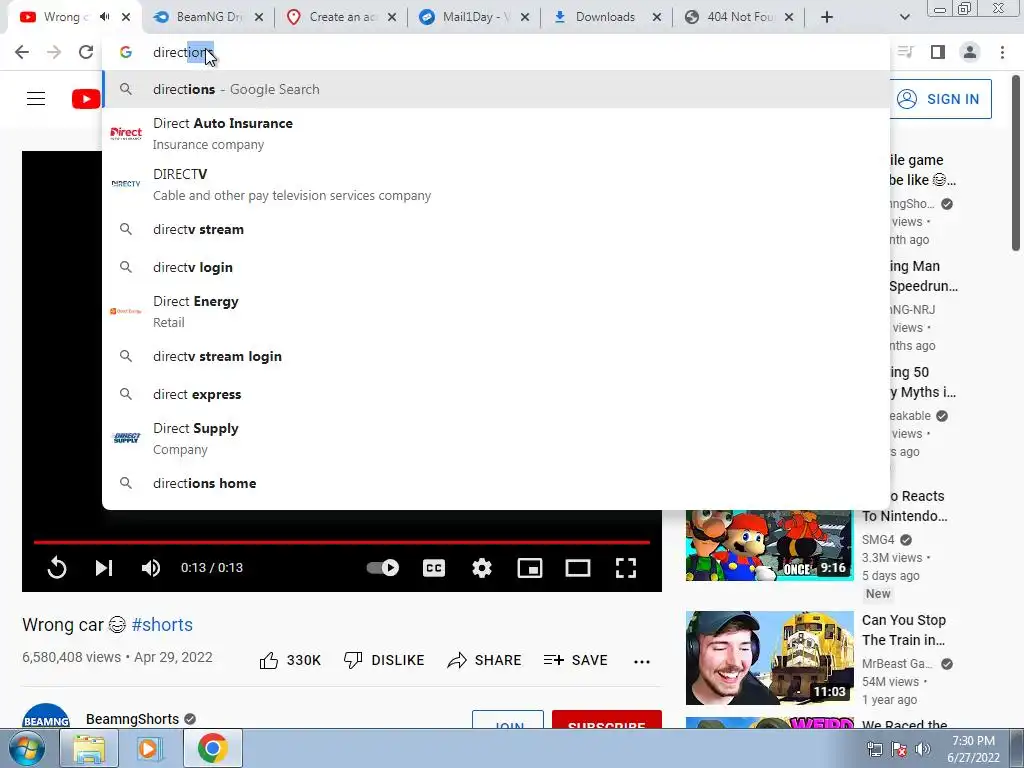Toggle closed captions CC button
The width and height of the screenshot is (1024, 768).
(x=434, y=568)
